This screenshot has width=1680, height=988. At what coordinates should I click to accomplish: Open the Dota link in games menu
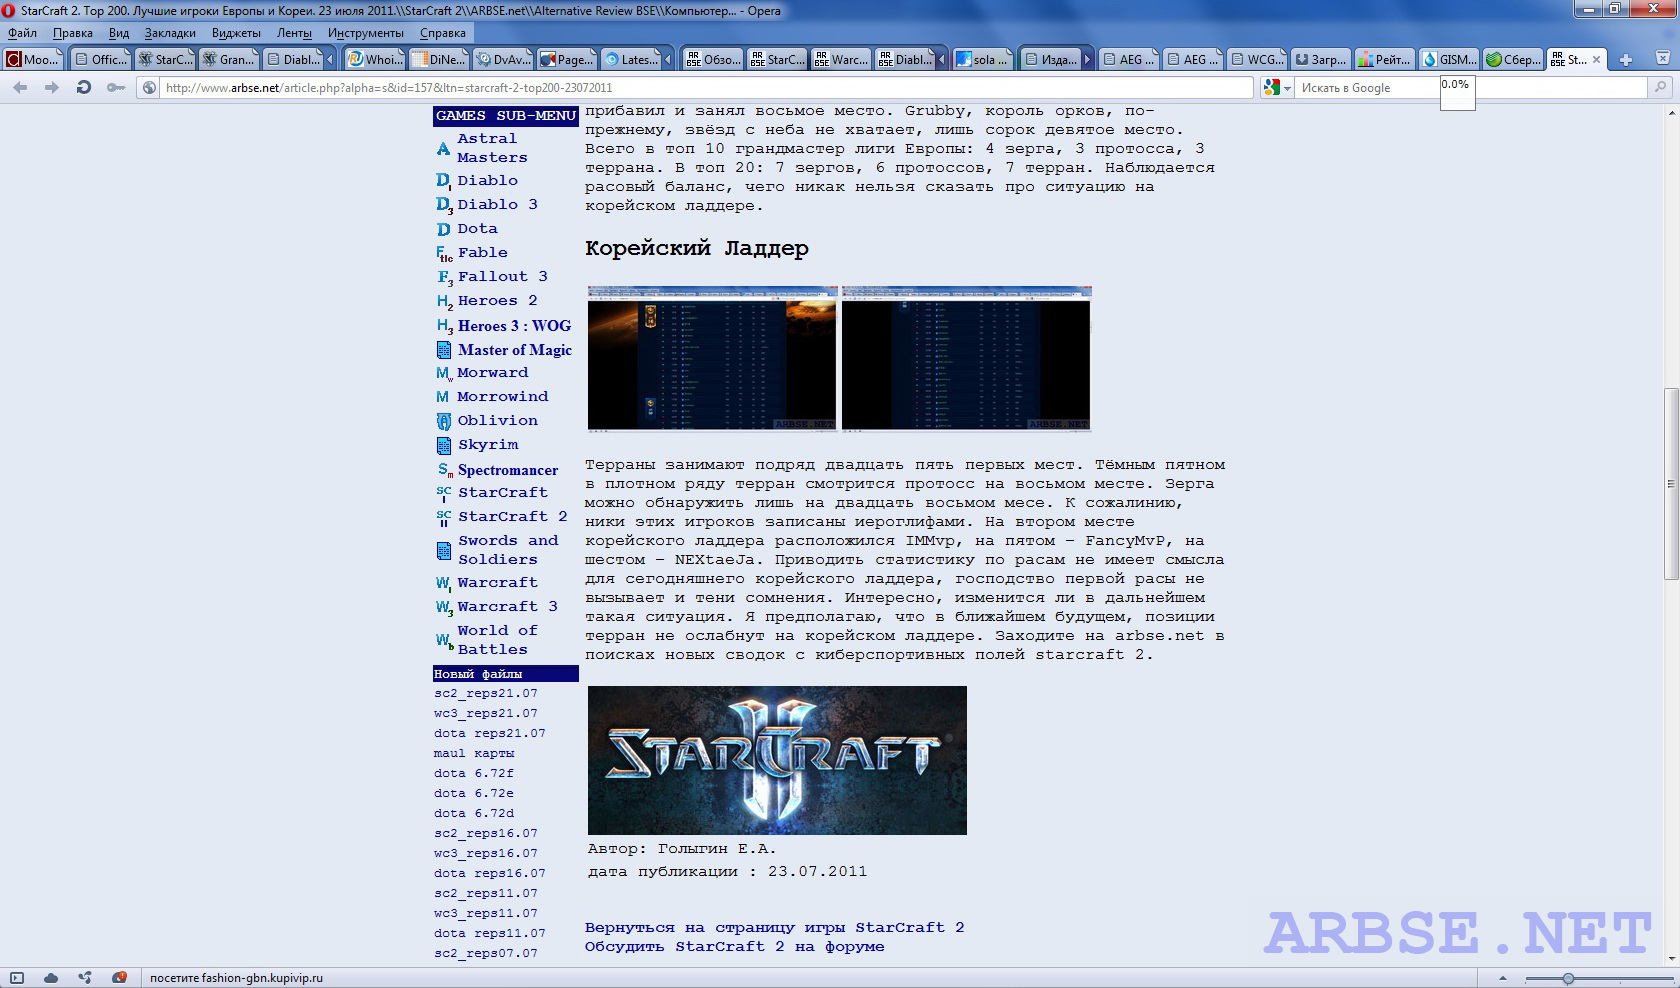point(477,229)
